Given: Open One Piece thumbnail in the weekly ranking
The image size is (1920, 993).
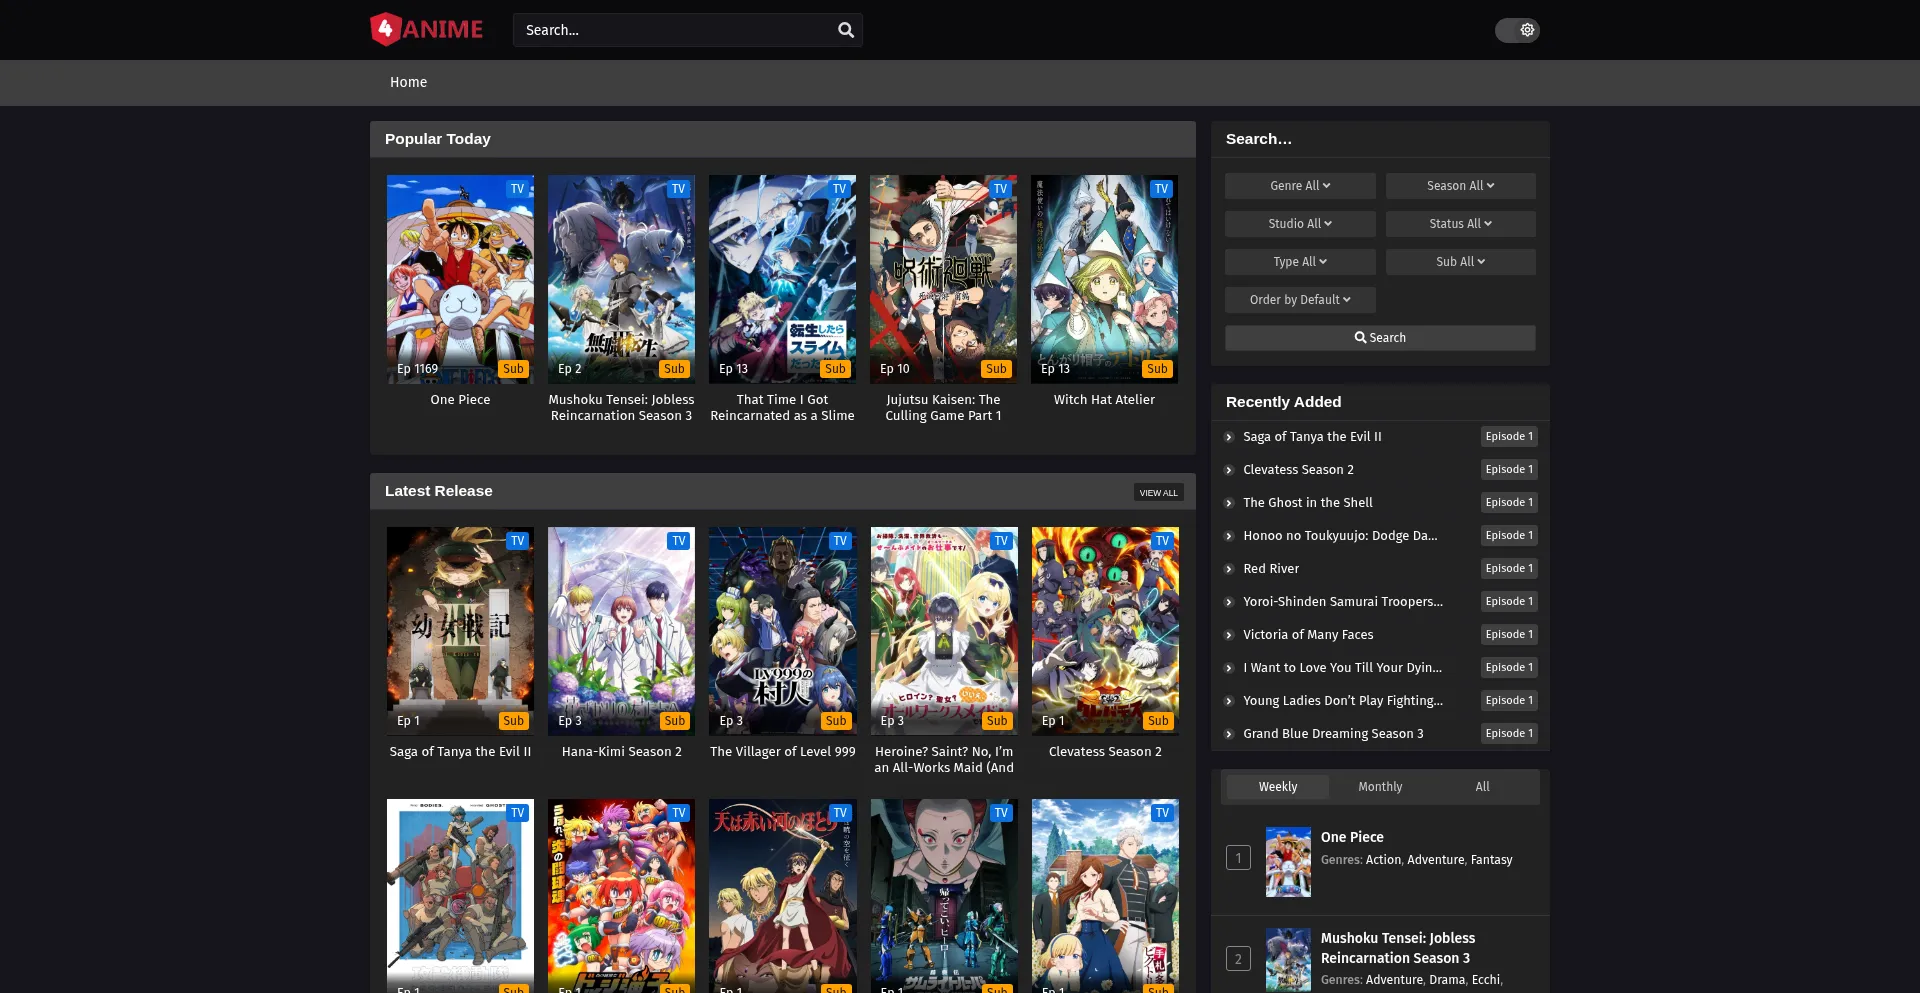Looking at the screenshot, I should click(x=1288, y=862).
